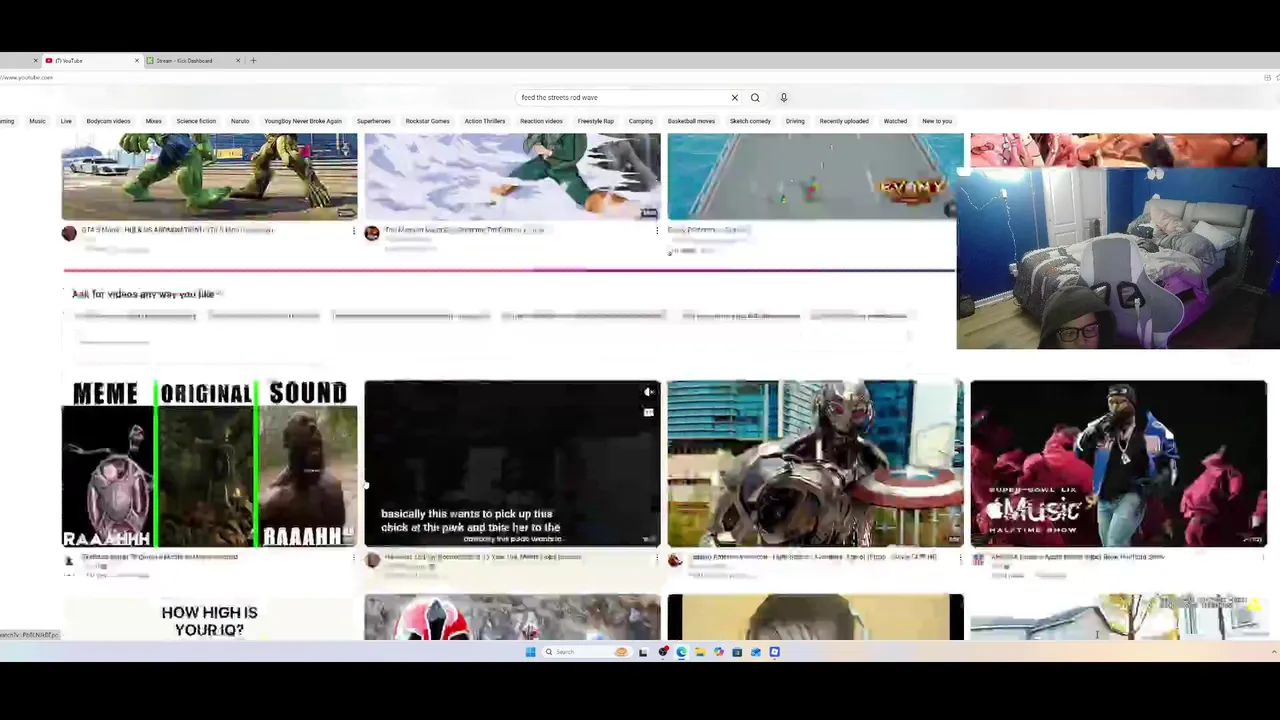Pick the Watched chip
1280x720 pixels.
(895, 121)
